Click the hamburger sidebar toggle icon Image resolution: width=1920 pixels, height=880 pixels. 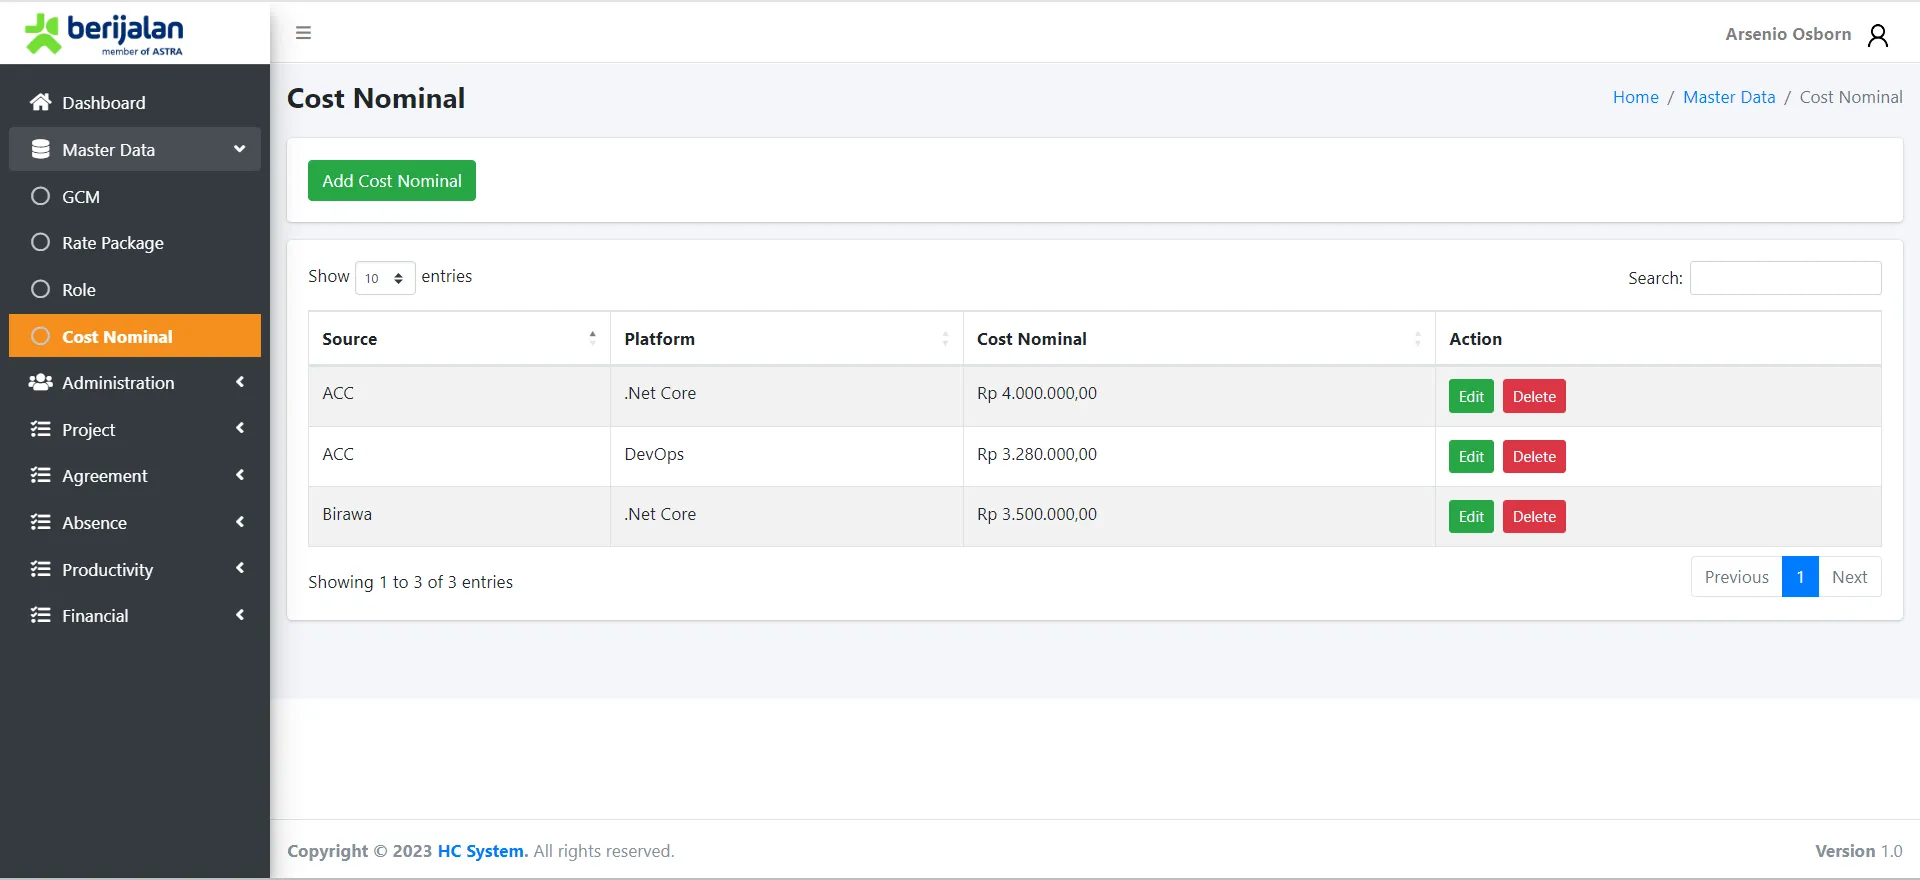coord(303,33)
